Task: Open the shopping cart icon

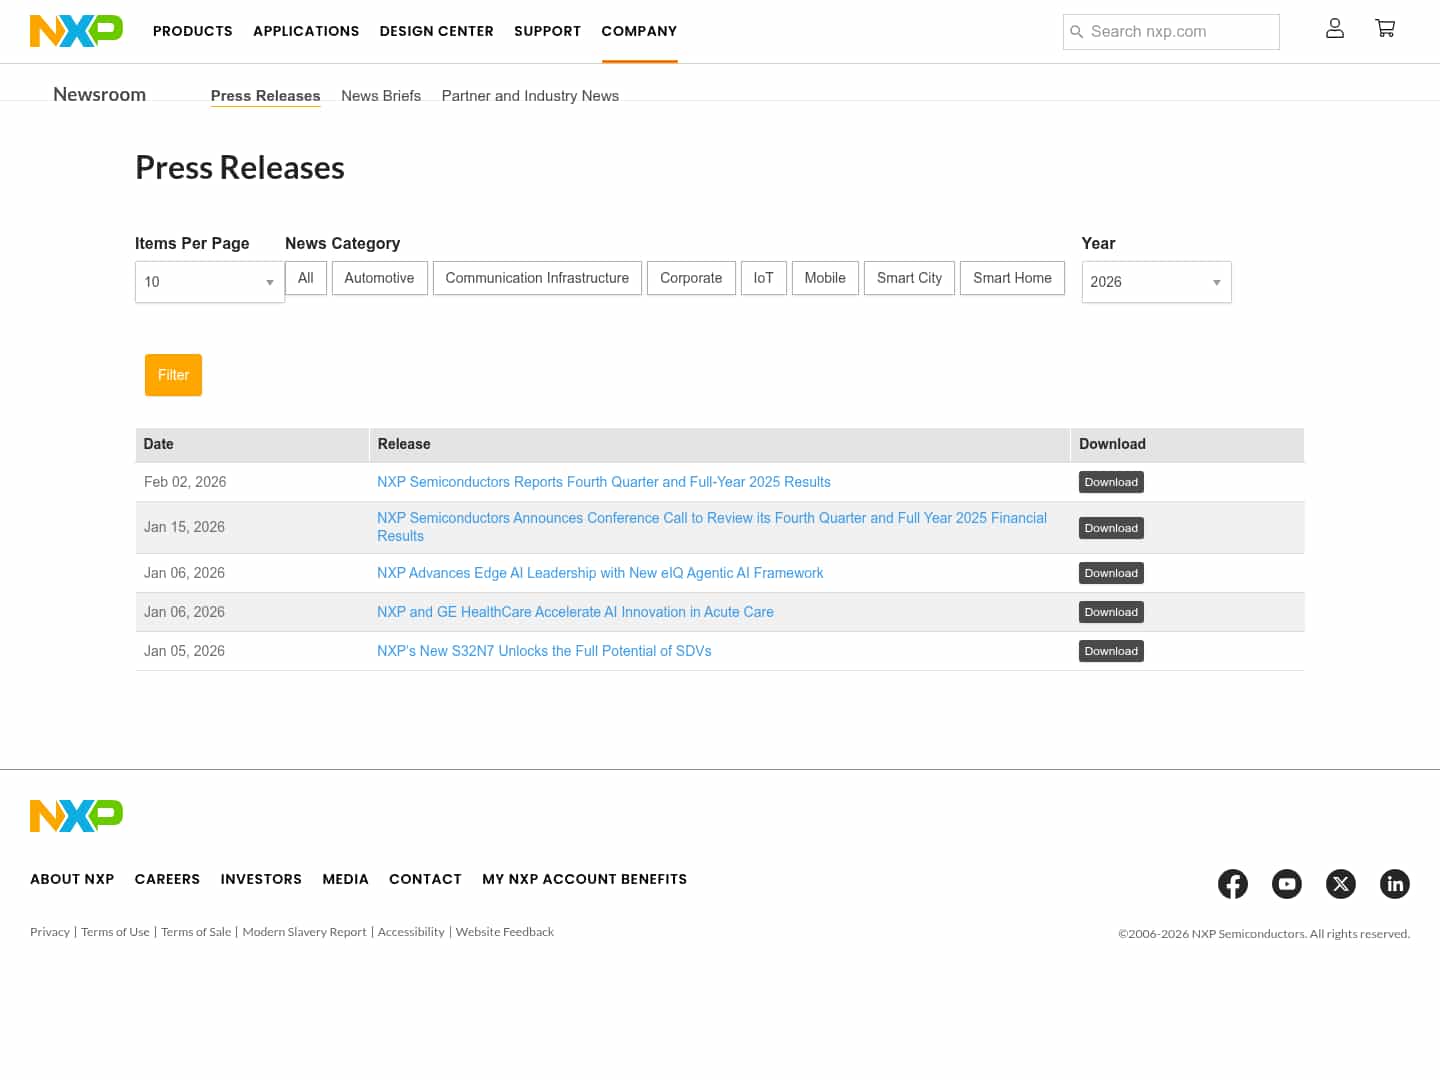Action: click(x=1385, y=30)
